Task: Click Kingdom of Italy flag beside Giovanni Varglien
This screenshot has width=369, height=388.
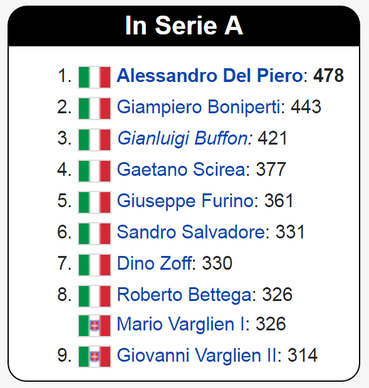Action: (94, 357)
